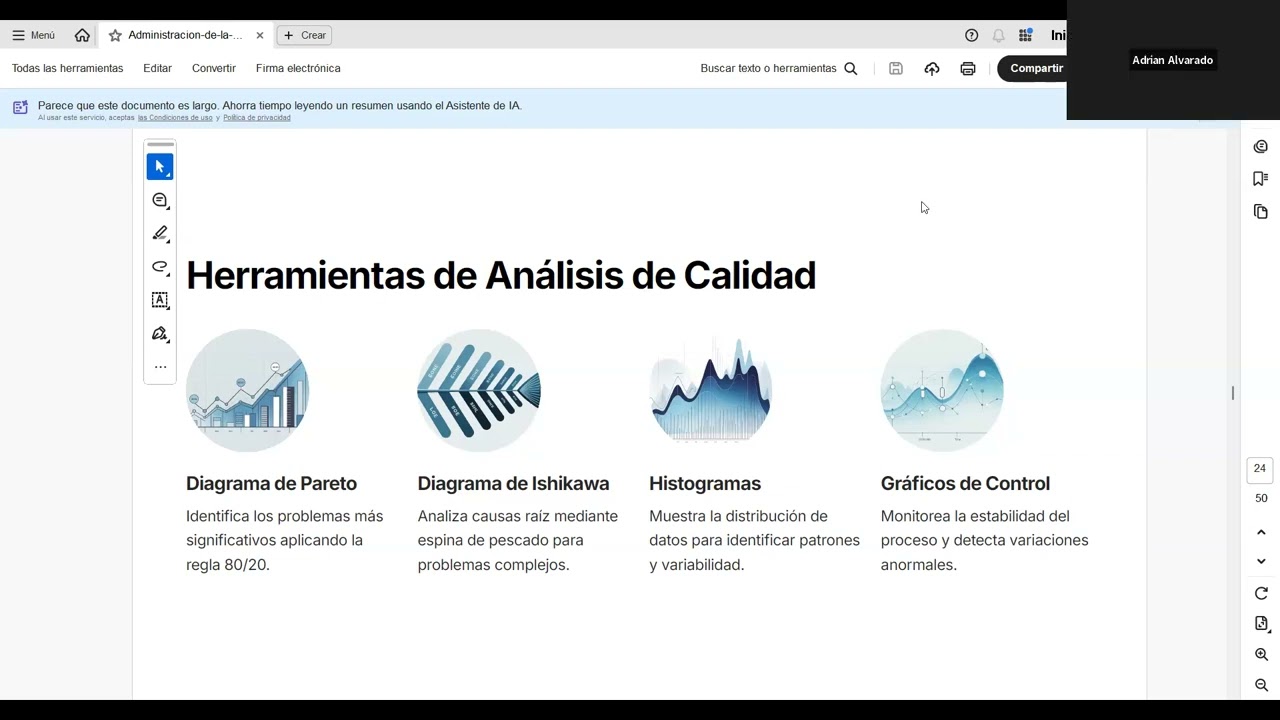This screenshot has width=1280, height=720.
Task: Click the Ishikawa fishbone illustration
Action: click(479, 391)
